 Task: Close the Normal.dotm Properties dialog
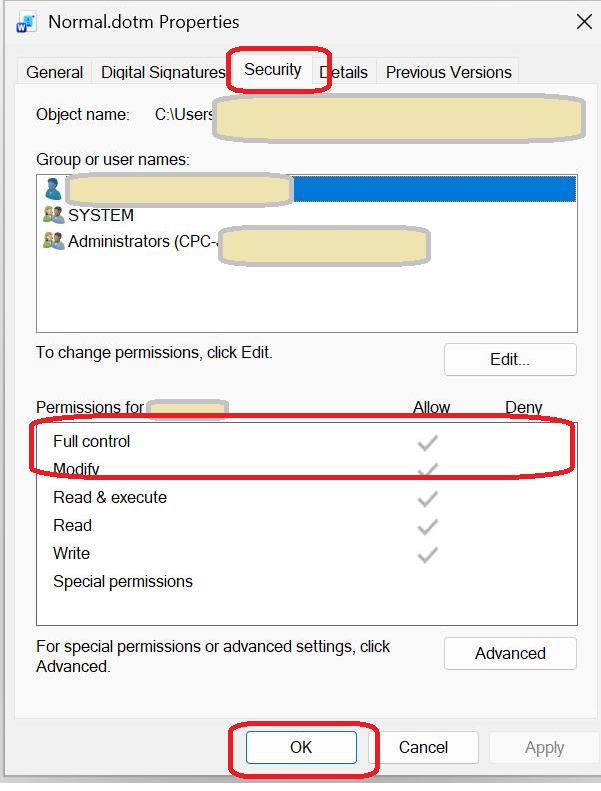click(x=584, y=22)
